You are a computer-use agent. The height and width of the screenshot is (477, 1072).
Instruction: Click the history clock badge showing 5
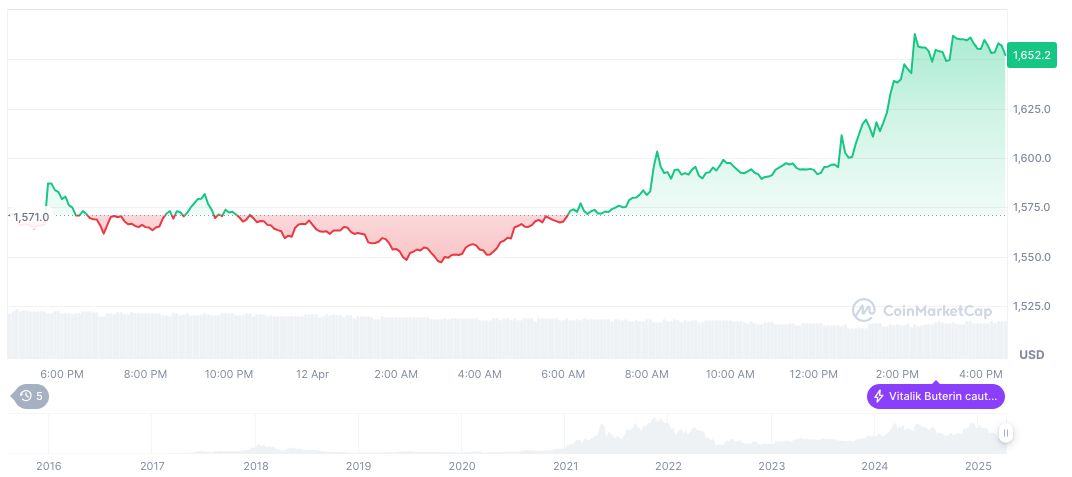click(30, 396)
